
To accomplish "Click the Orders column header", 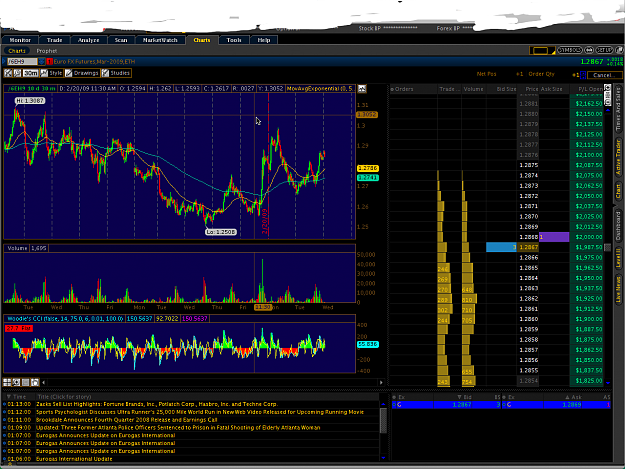I will pos(413,89).
